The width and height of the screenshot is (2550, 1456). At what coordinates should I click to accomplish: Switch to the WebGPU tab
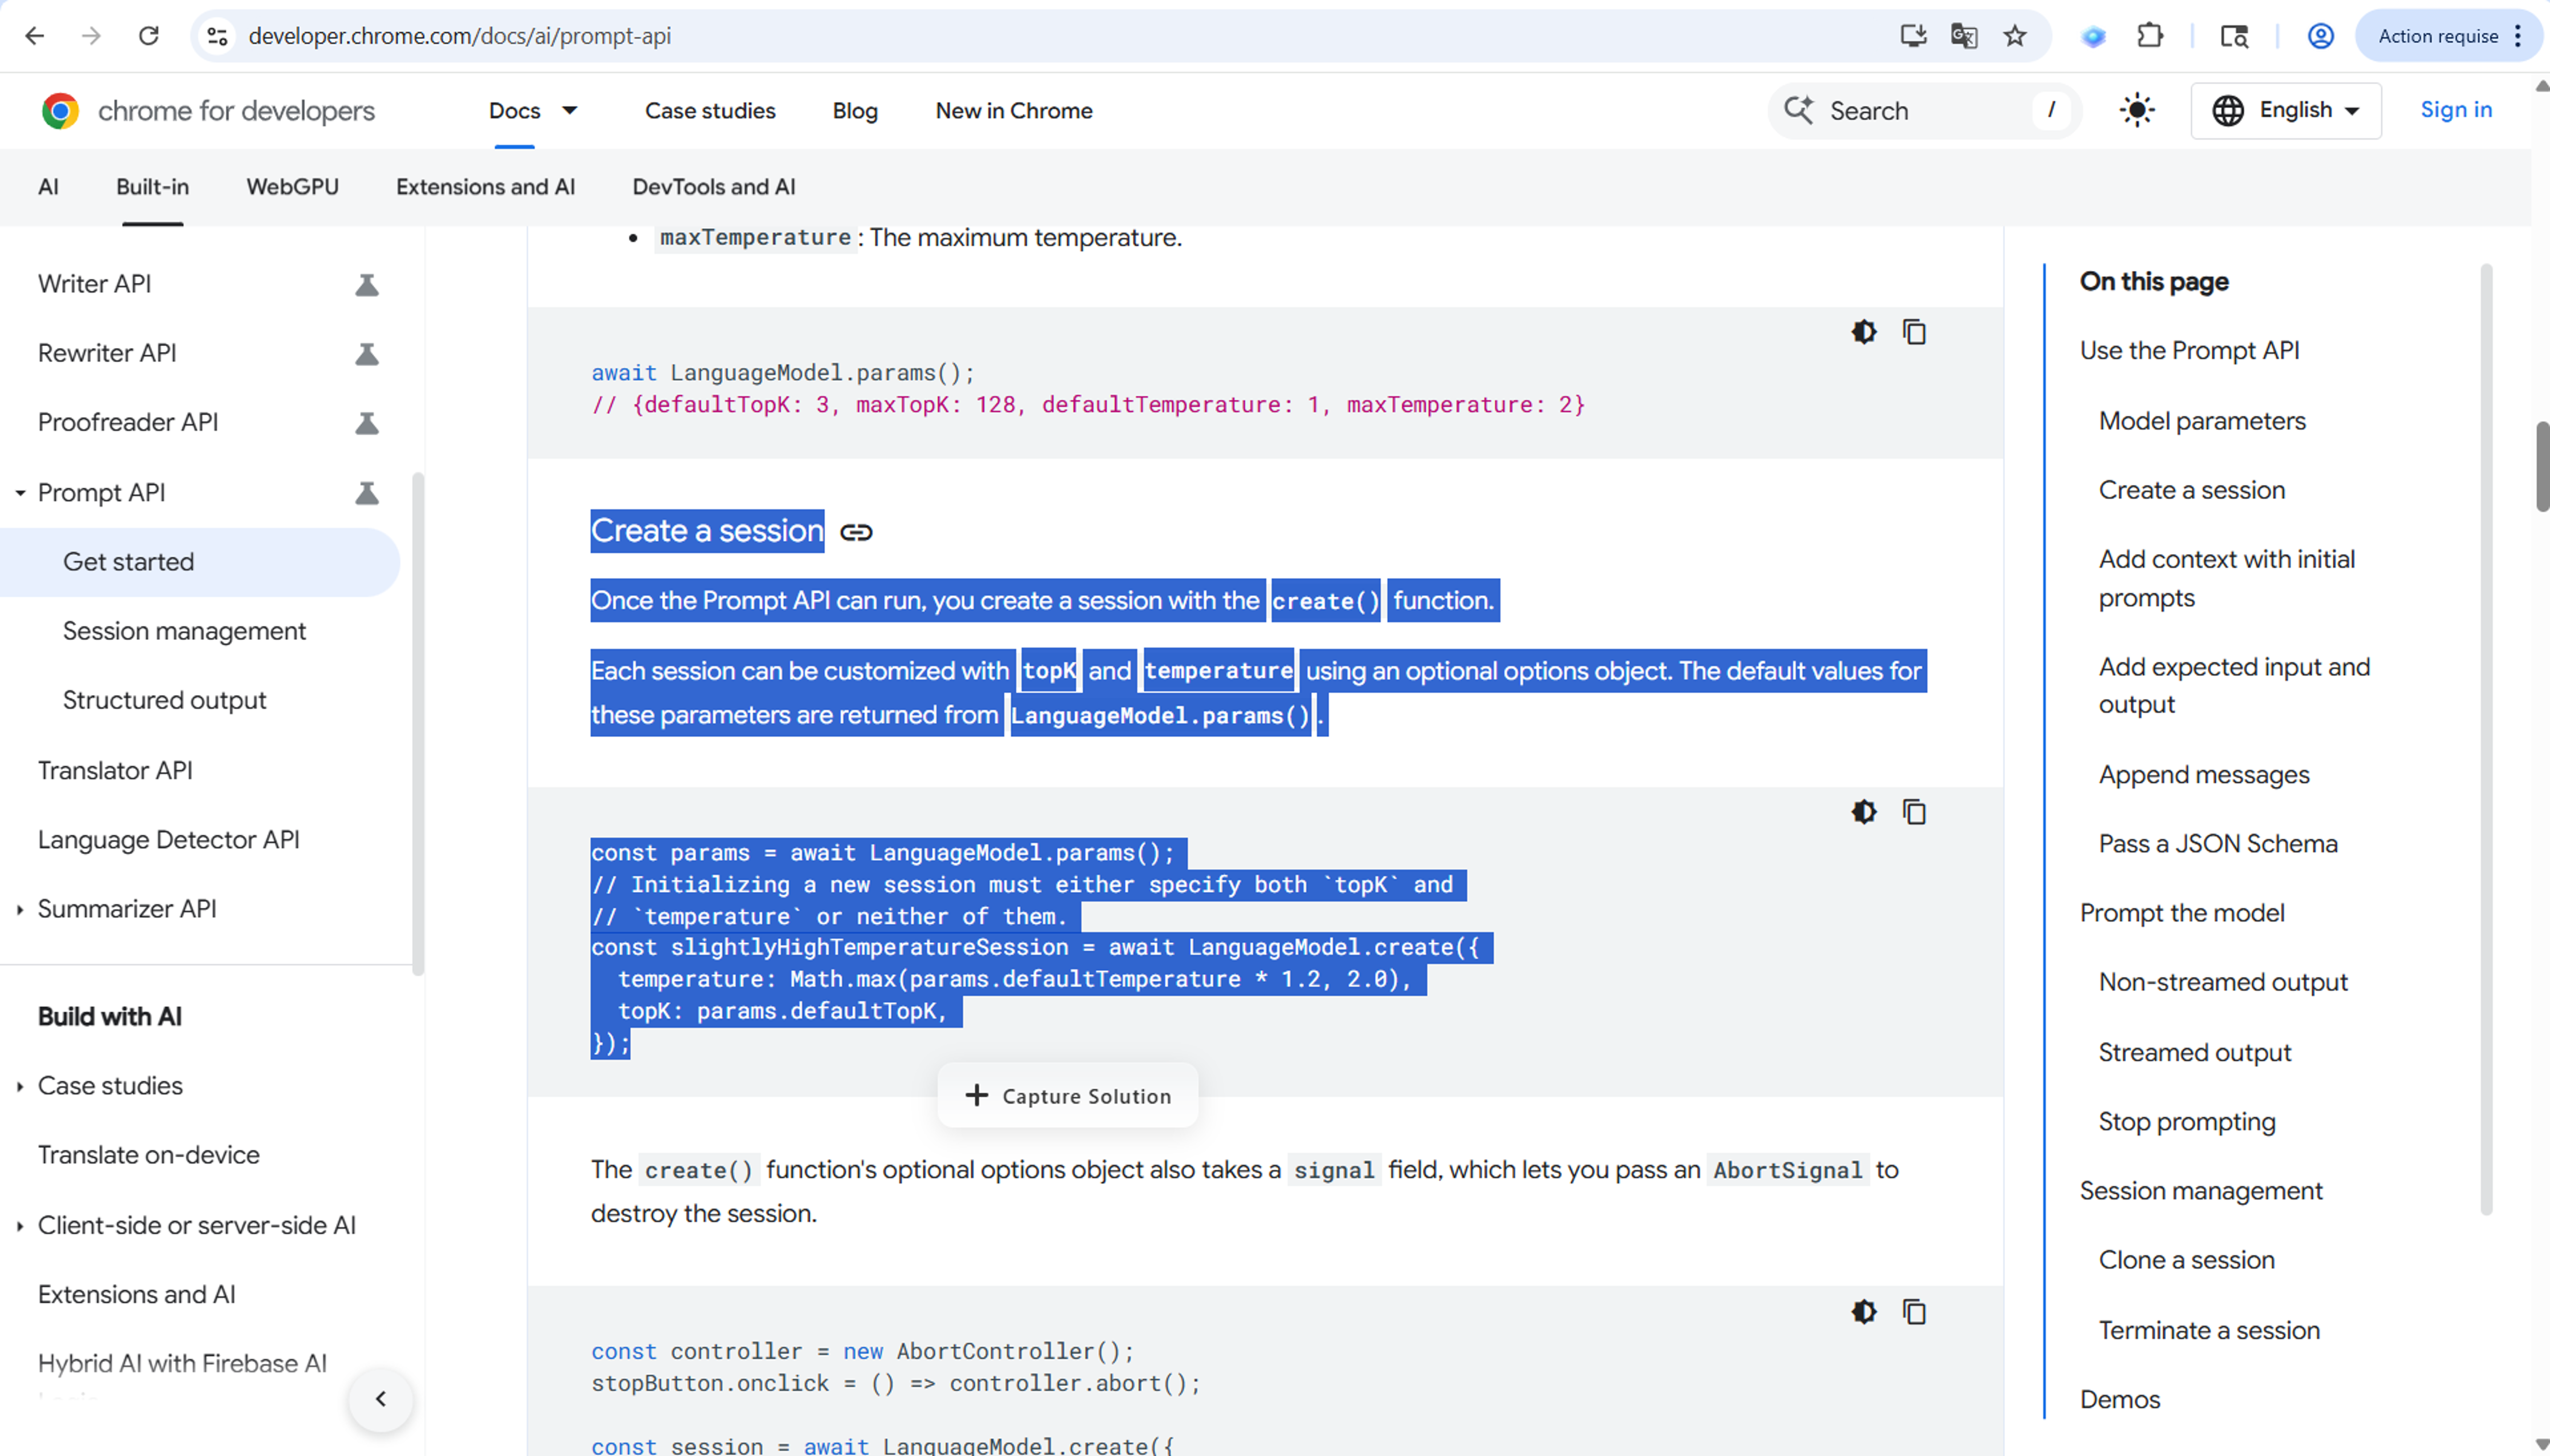pos(292,187)
